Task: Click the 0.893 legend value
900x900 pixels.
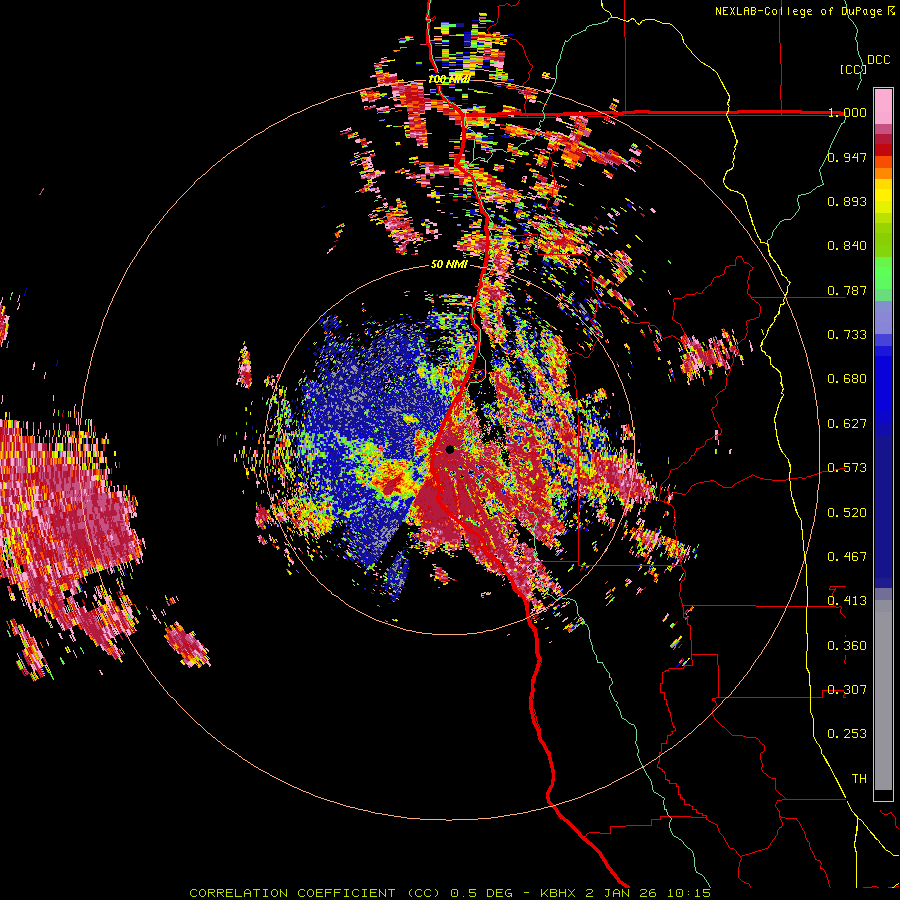Action: pyautogui.click(x=847, y=201)
